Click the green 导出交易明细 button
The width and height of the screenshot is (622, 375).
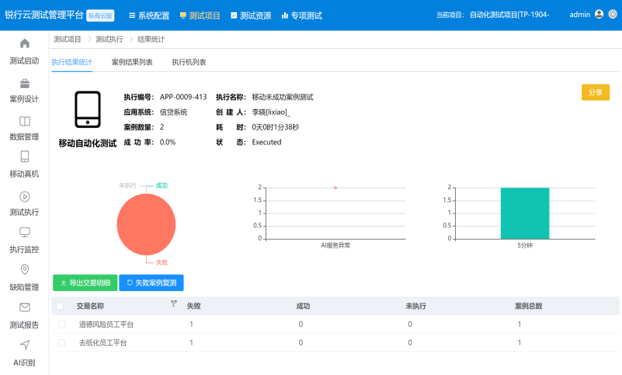pos(85,283)
